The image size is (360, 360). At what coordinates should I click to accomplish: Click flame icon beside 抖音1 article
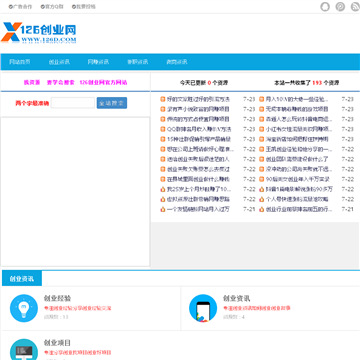coord(262,189)
